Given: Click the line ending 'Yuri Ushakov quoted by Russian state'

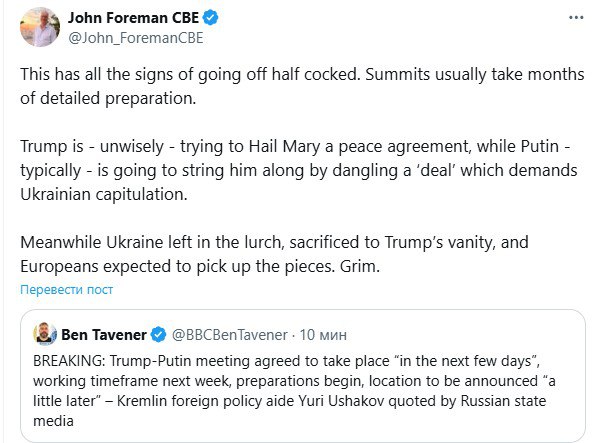Looking at the screenshot, I should (289, 401).
